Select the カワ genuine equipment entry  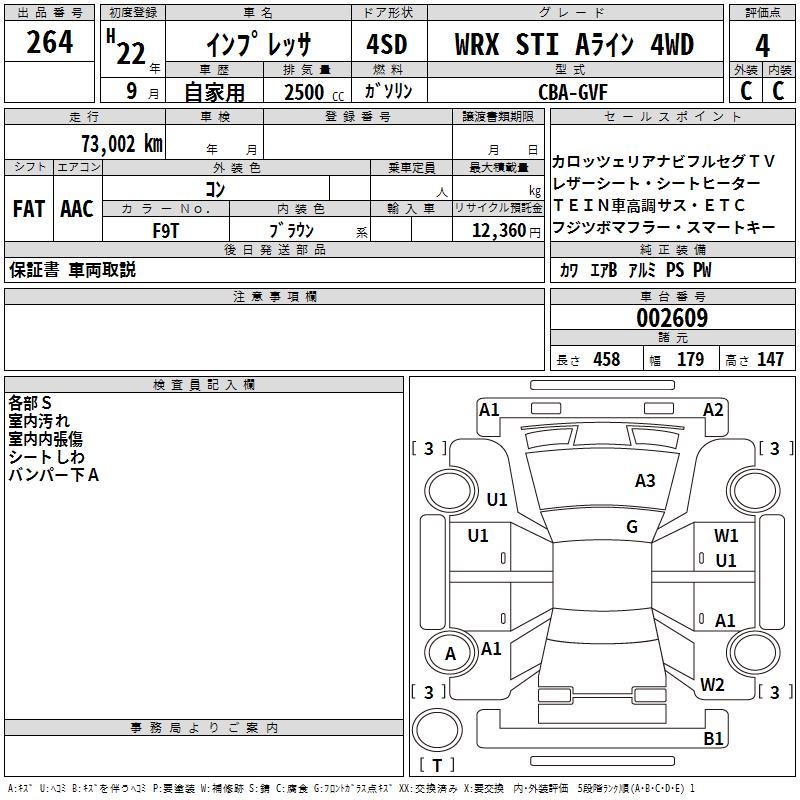569,270
